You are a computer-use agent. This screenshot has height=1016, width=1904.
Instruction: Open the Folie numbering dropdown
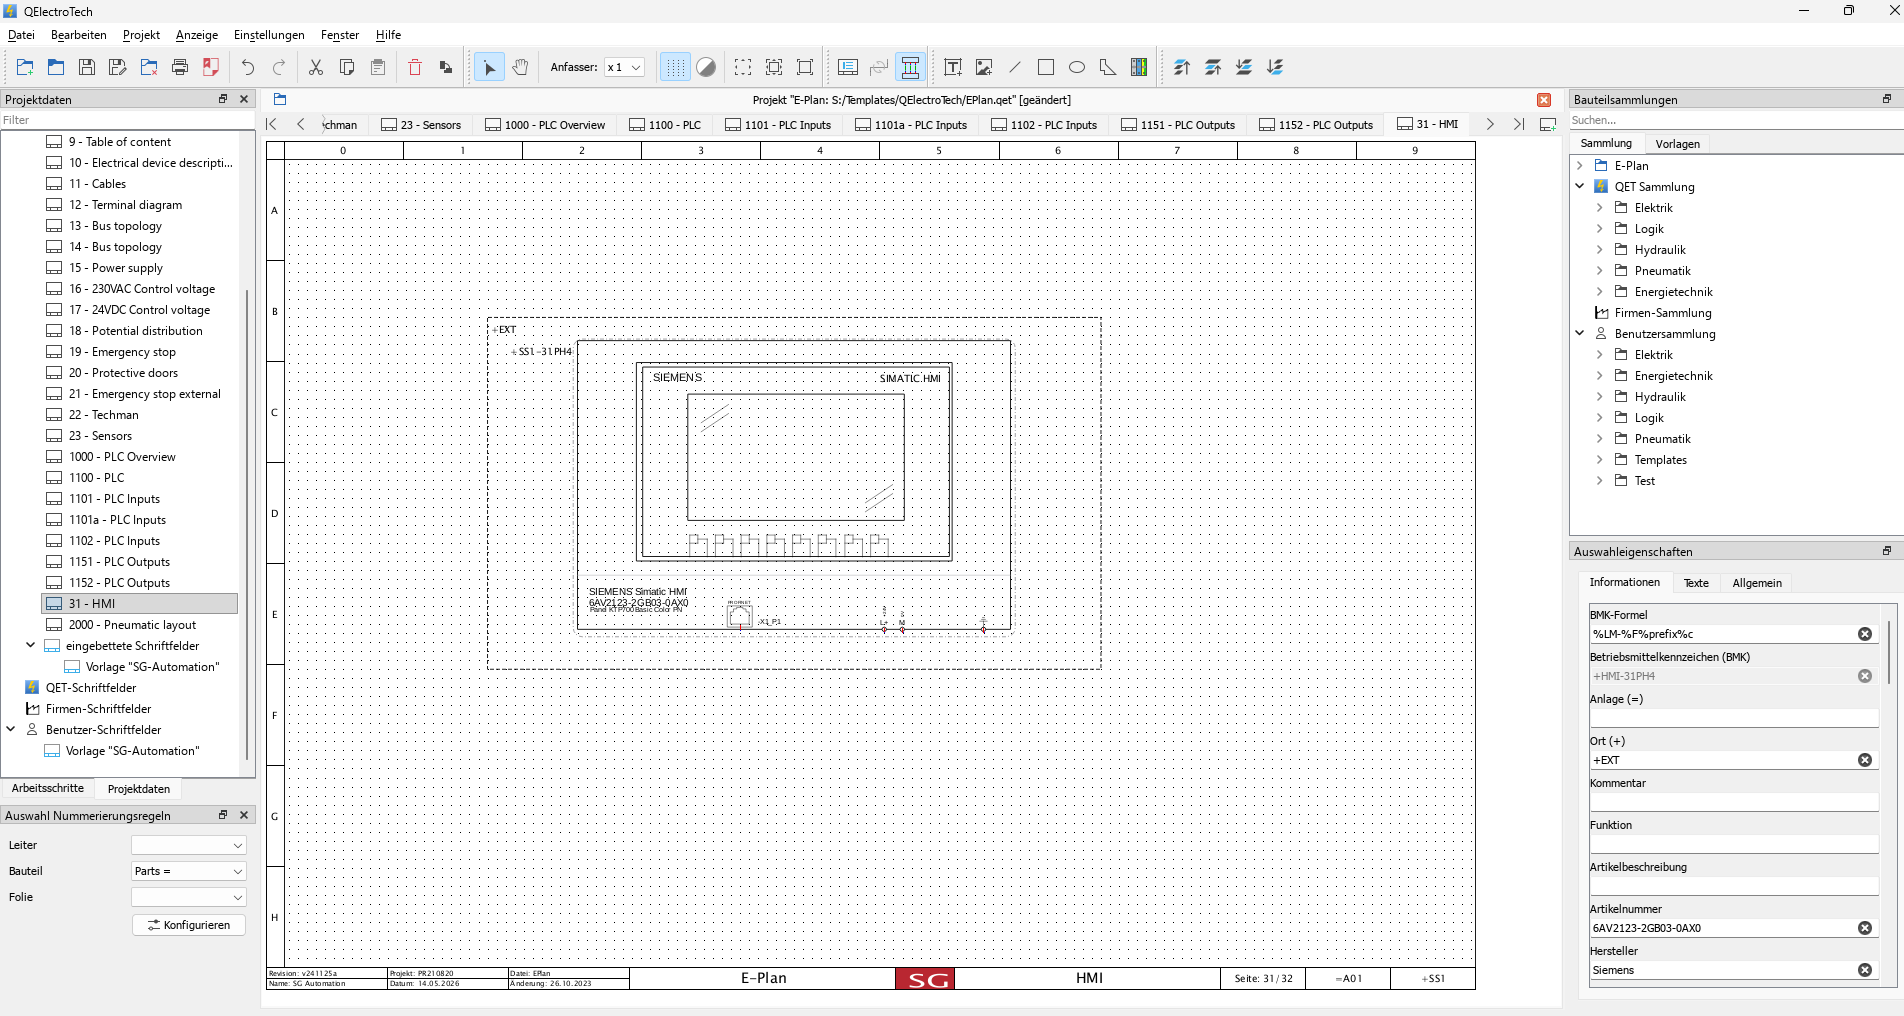(x=189, y=897)
